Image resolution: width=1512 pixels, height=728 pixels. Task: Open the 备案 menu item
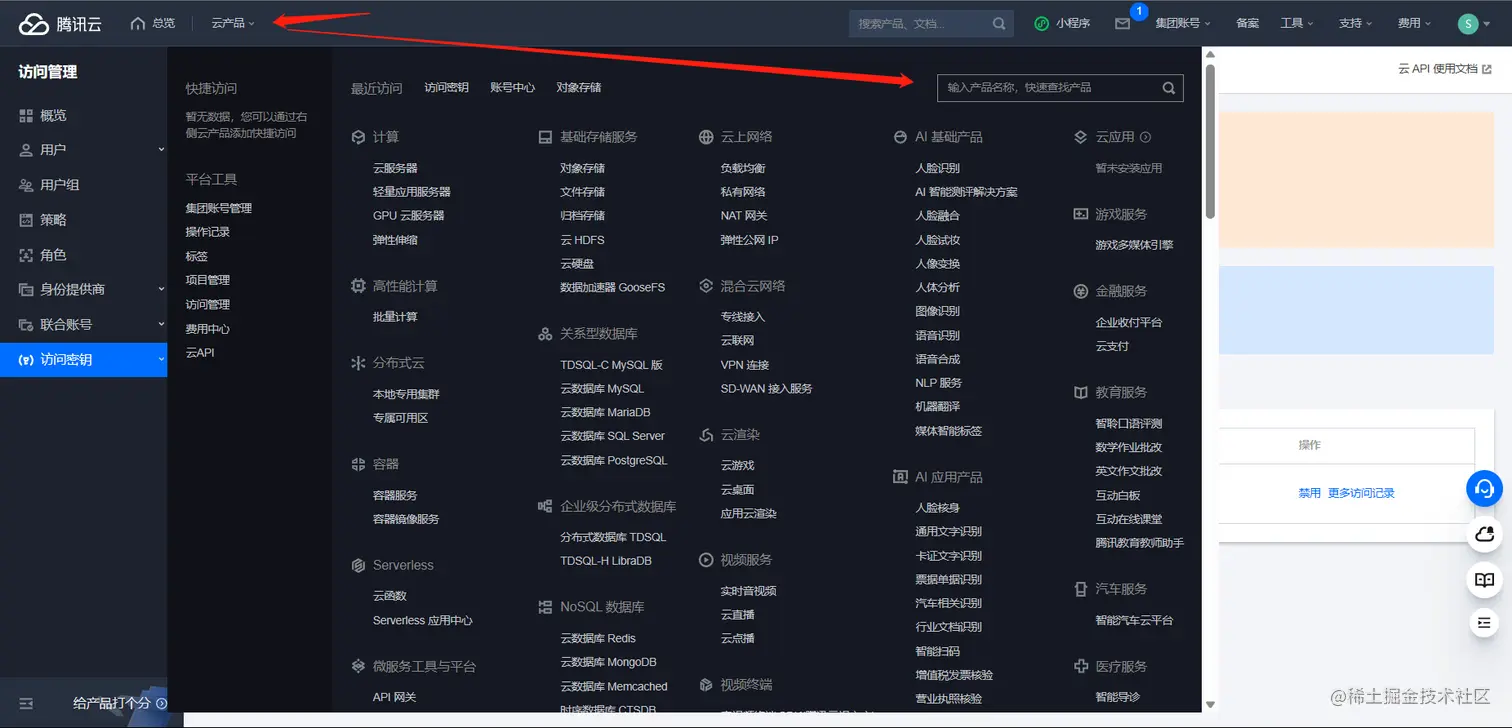coord(1247,23)
